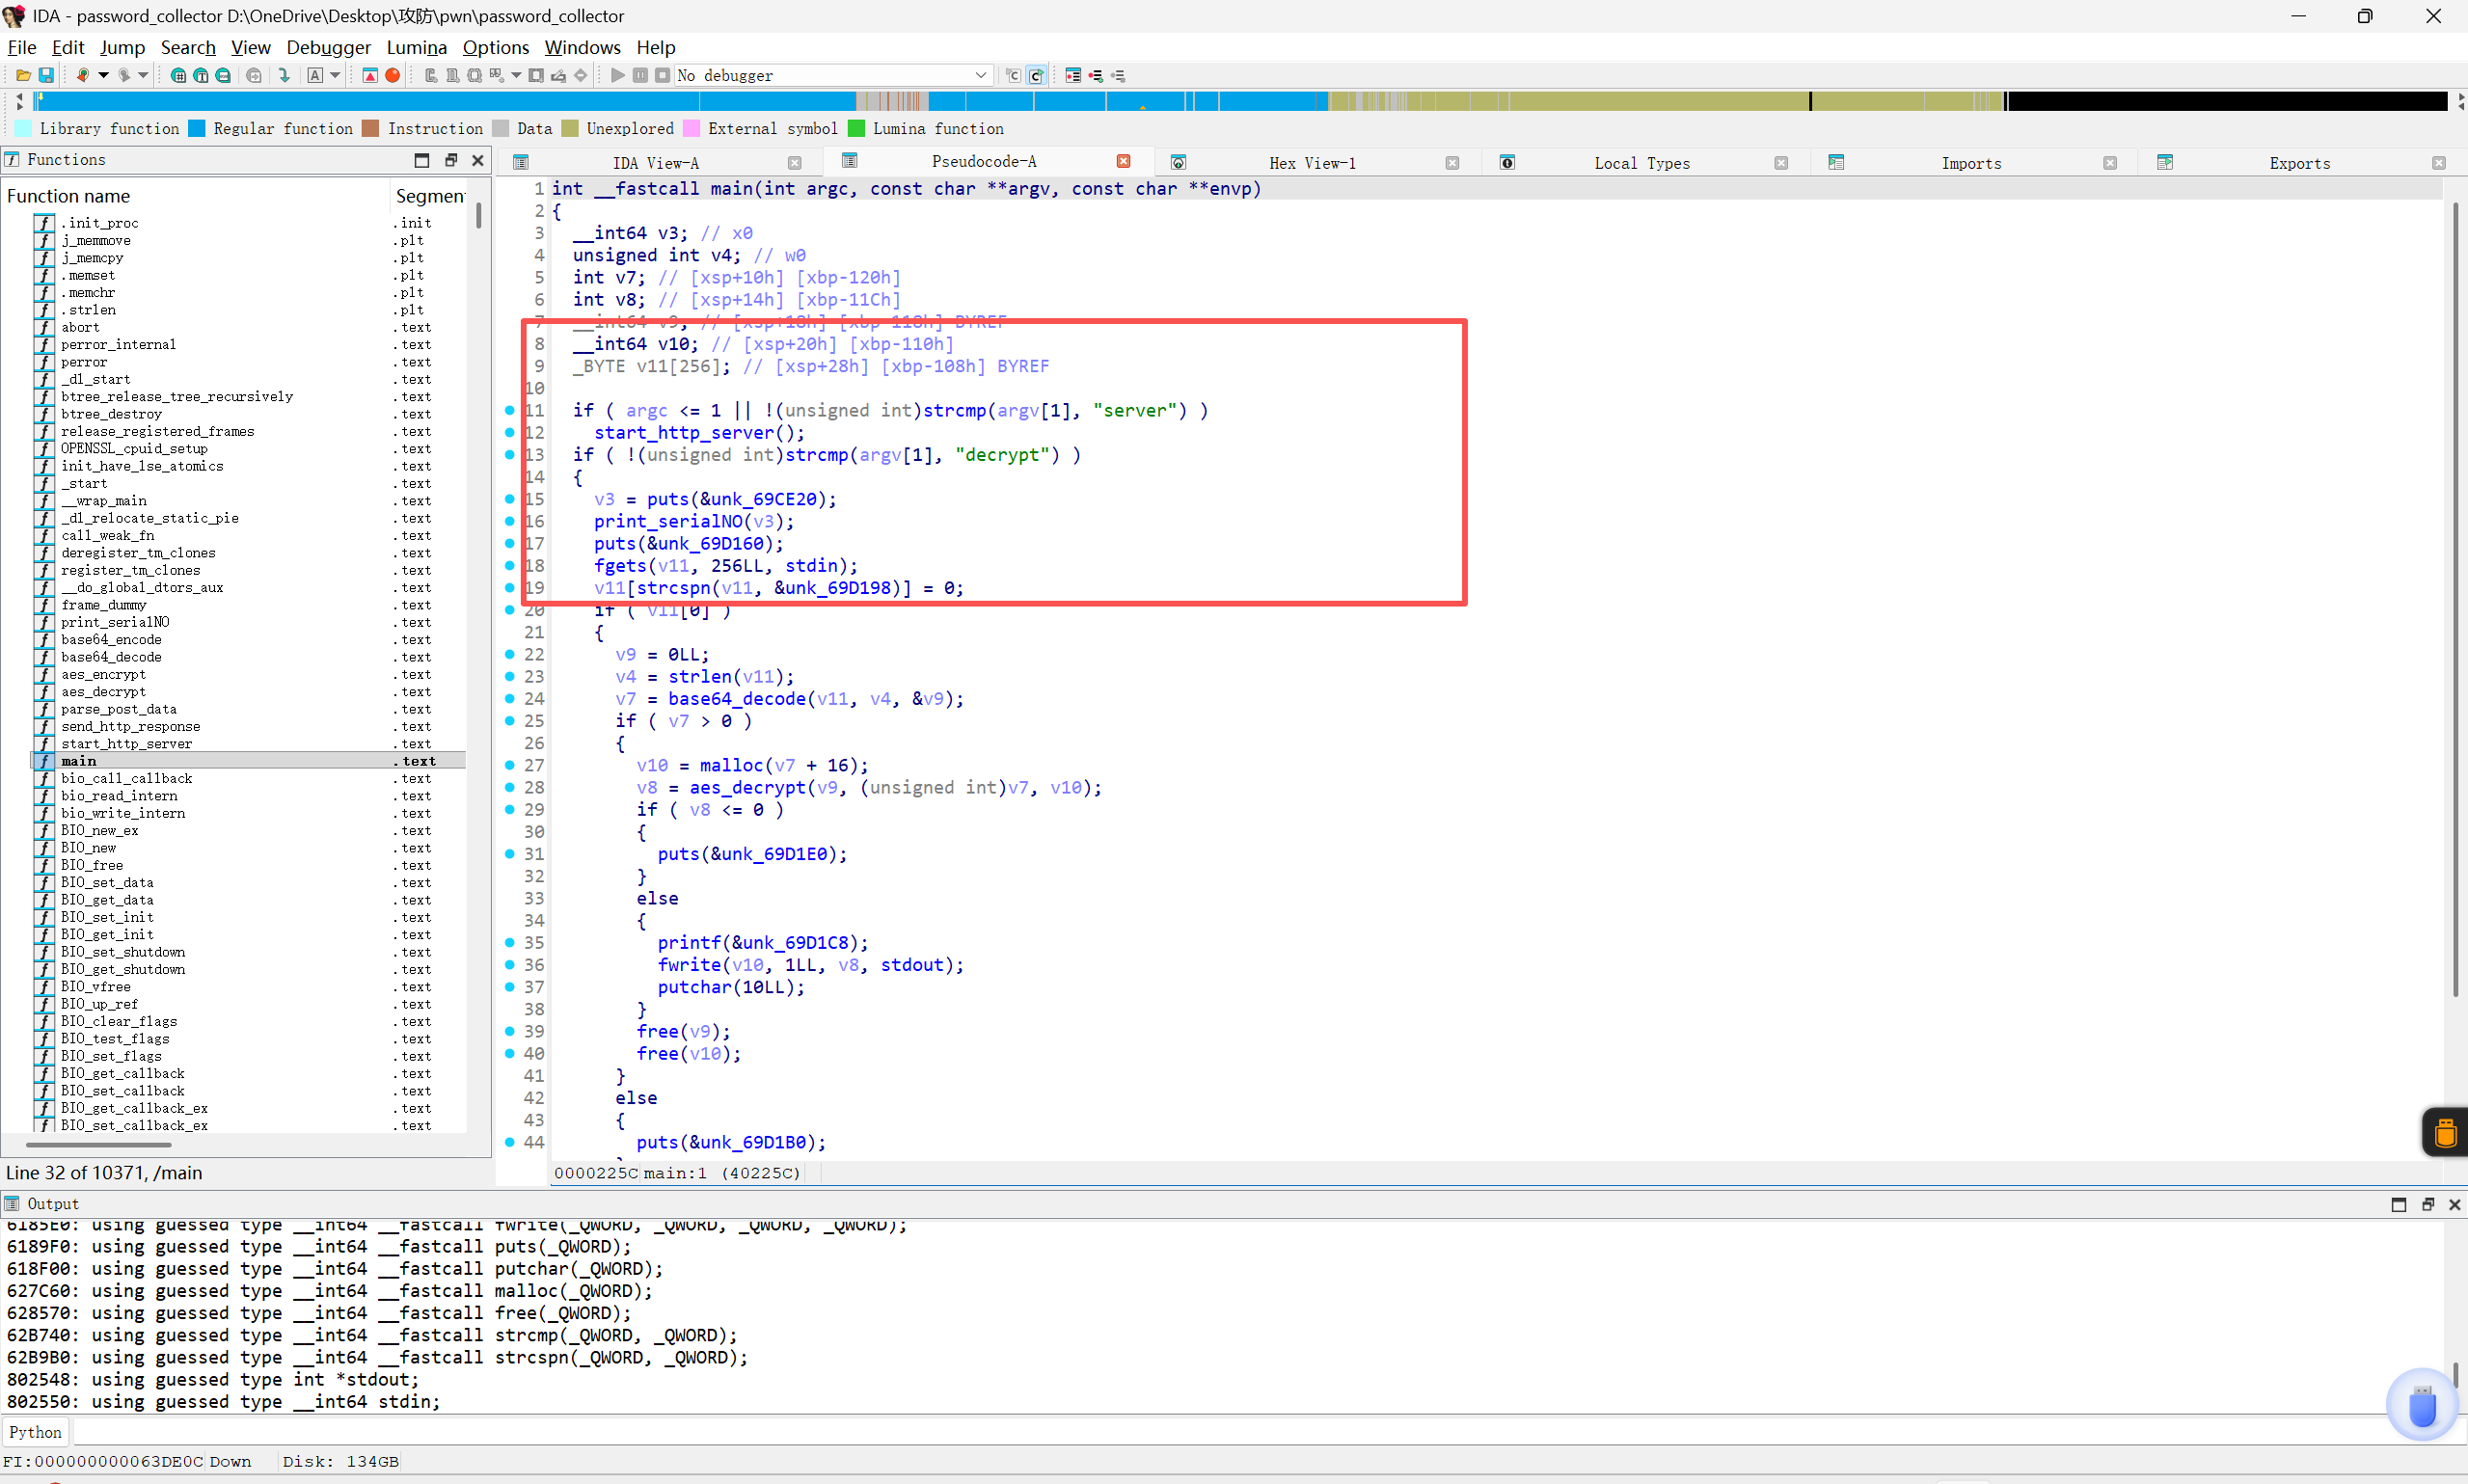This screenshot has height=1484, width=2468.
Task: Open the dropdown beside the letter A icon
Action: tap(335, 75)
